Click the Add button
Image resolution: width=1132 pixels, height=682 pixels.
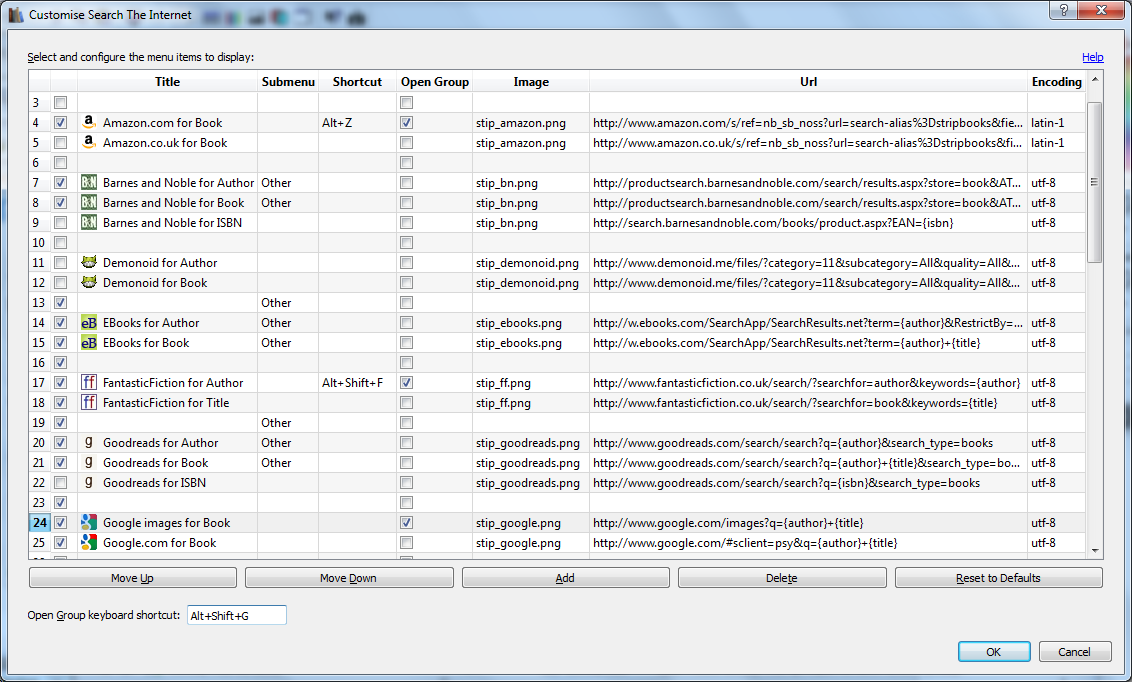[x=565, y=578]
